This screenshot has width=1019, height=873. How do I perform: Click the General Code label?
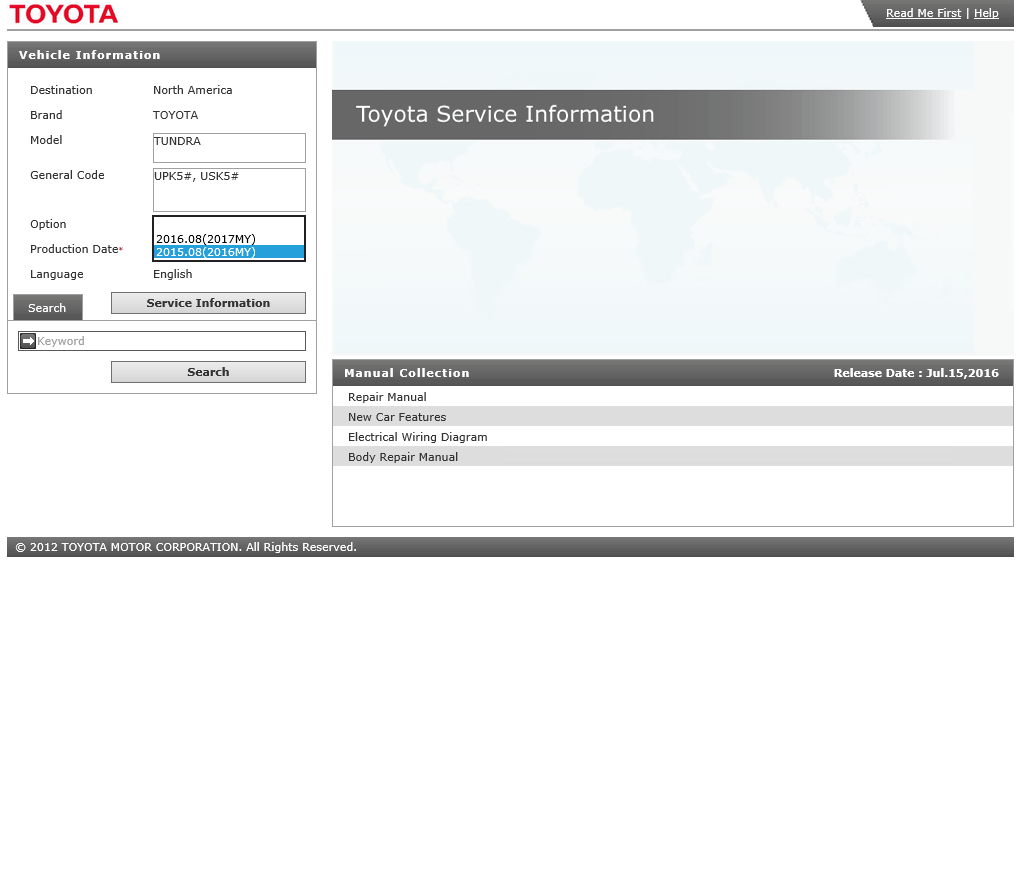pos(67,176)
